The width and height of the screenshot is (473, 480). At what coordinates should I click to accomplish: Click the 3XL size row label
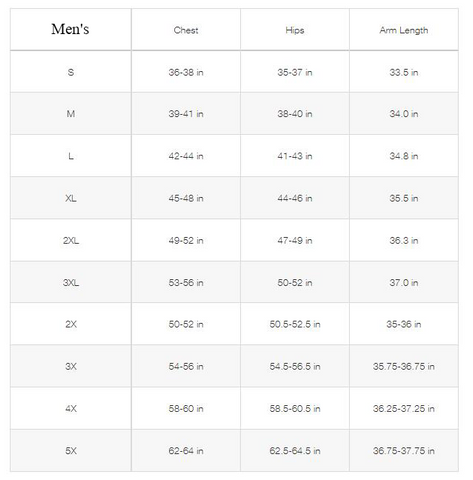[71, 283]
